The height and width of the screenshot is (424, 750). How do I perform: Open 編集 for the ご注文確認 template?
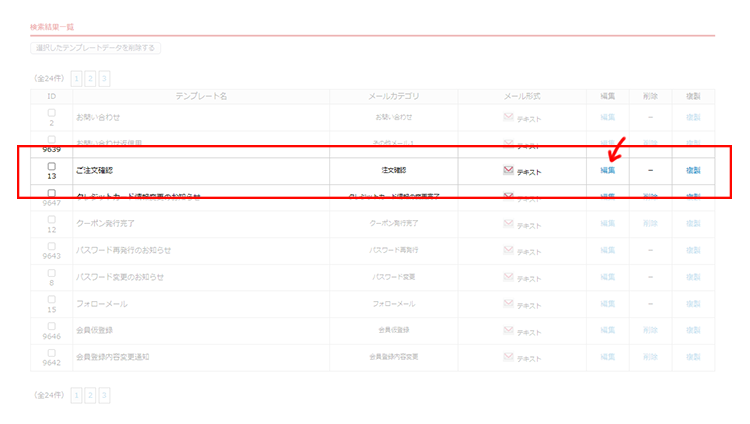(x=607, y=170)
